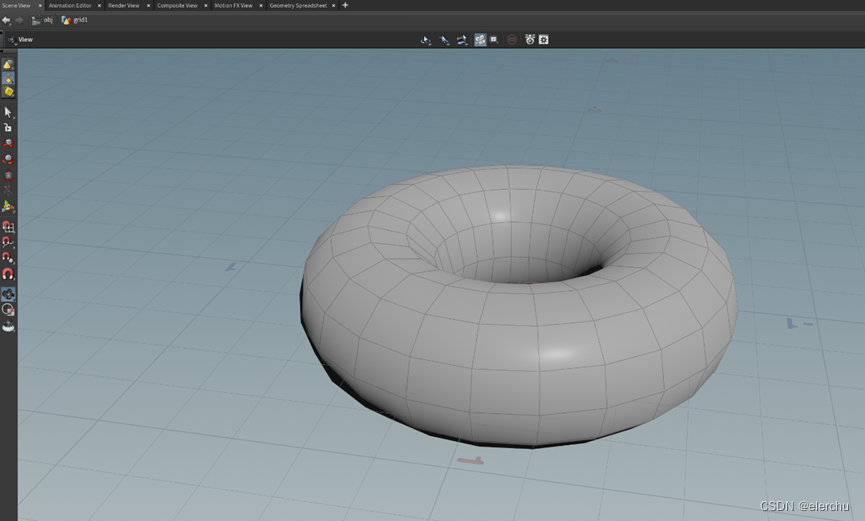Expand the first arrow-icon dropdown in viewport toolbar
865x521 pixels.
(x=426, y=40)
